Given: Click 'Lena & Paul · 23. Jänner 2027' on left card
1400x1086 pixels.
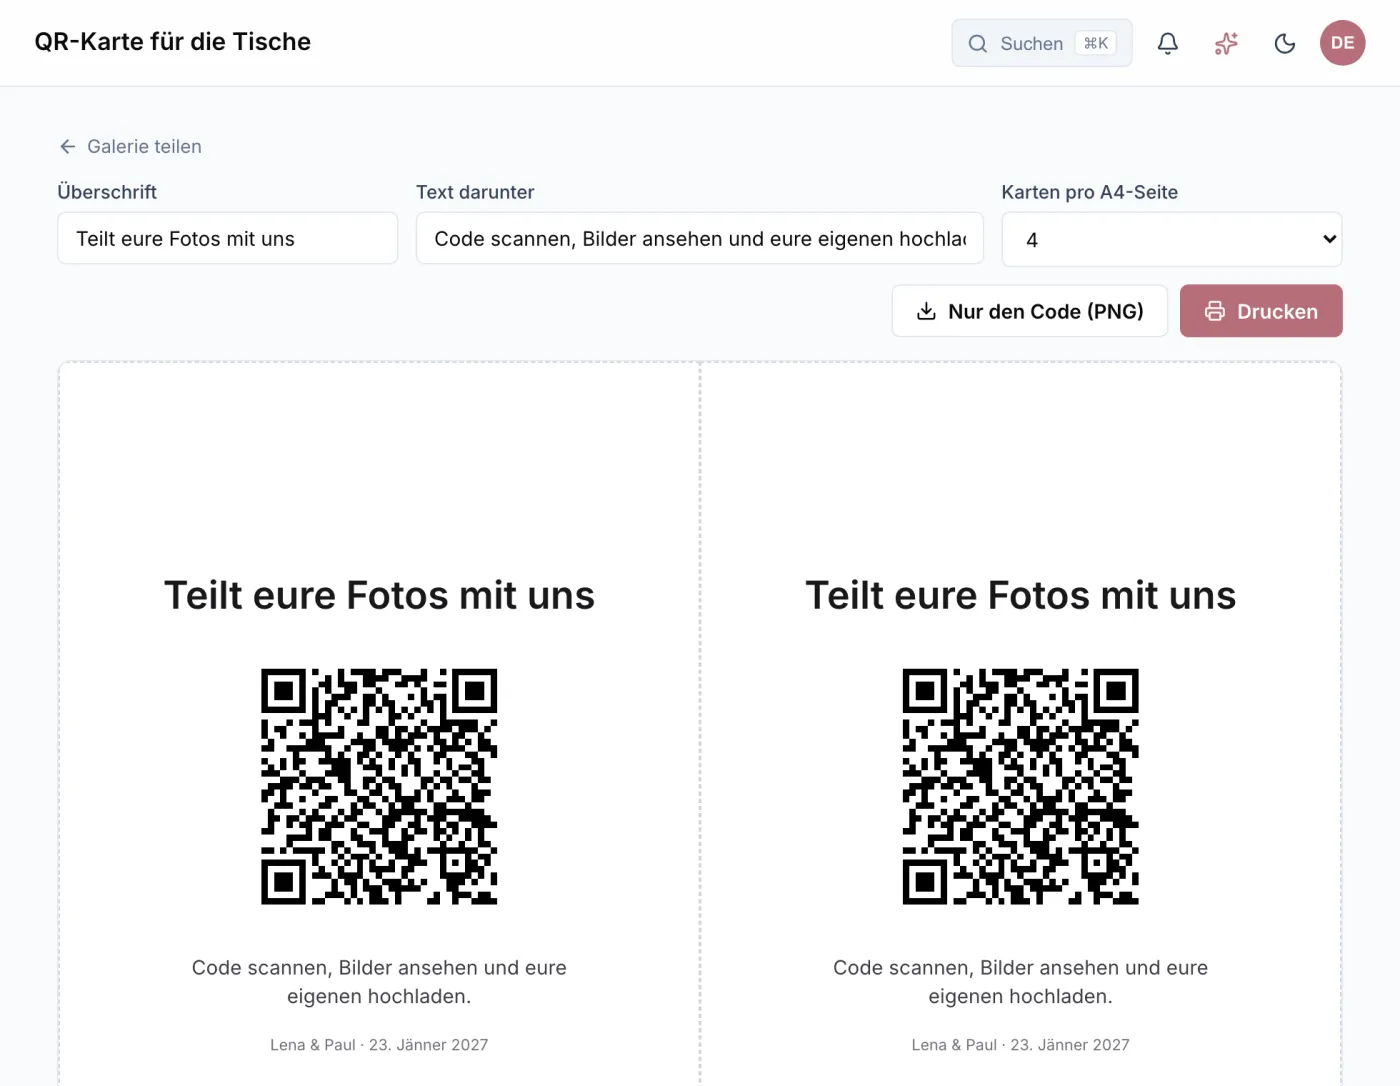Looking at the screenshot, I should tap(379, 1044).
